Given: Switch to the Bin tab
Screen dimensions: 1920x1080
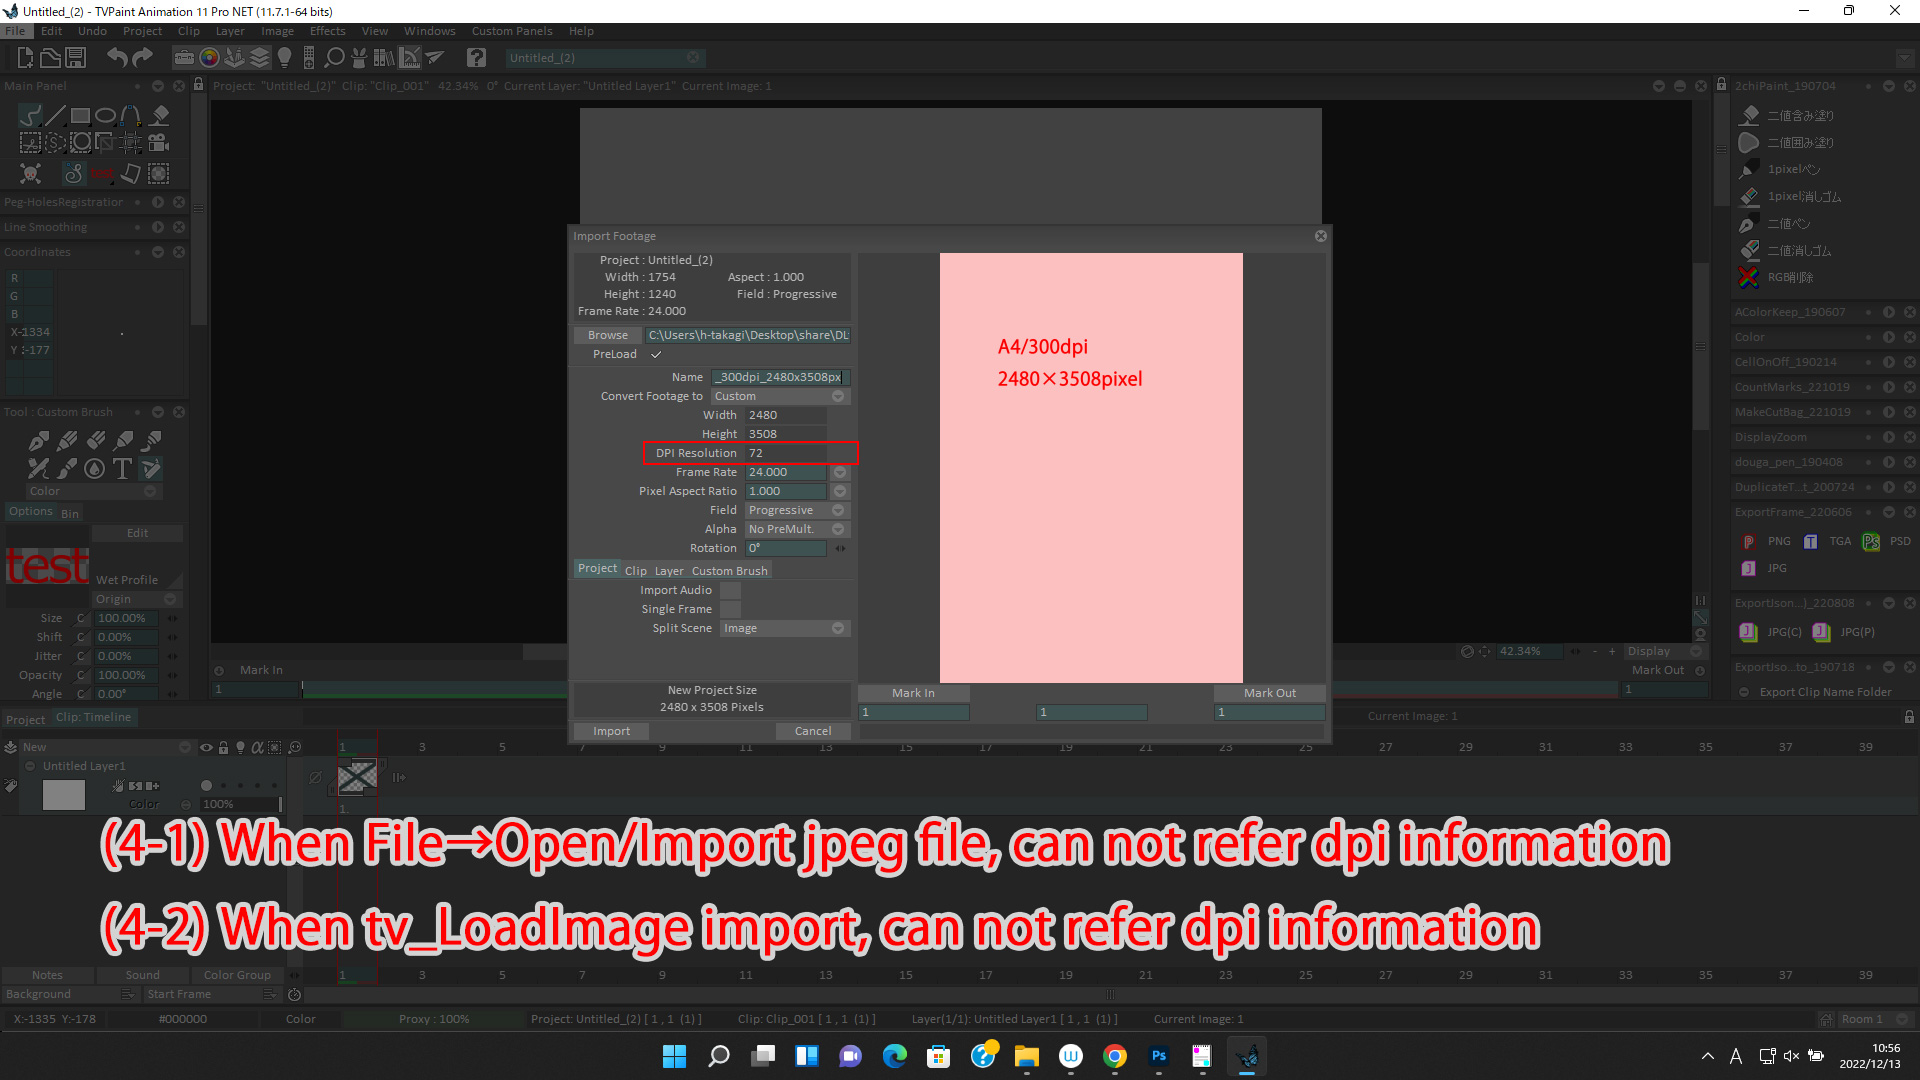Looking at the screenshot, I should 70,514.
